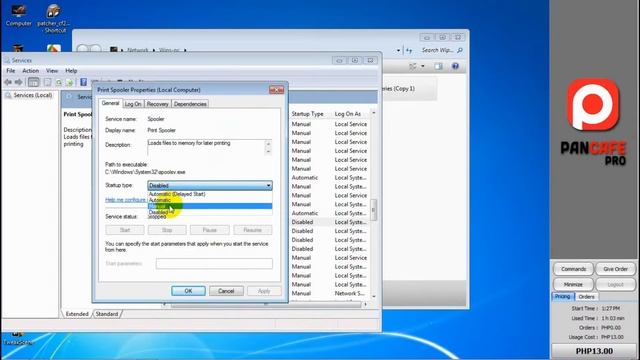Viewport: 640px width, 360px height.
Task: Open Explorer address bar history dropdown
Action: click(x=398, y=51)
